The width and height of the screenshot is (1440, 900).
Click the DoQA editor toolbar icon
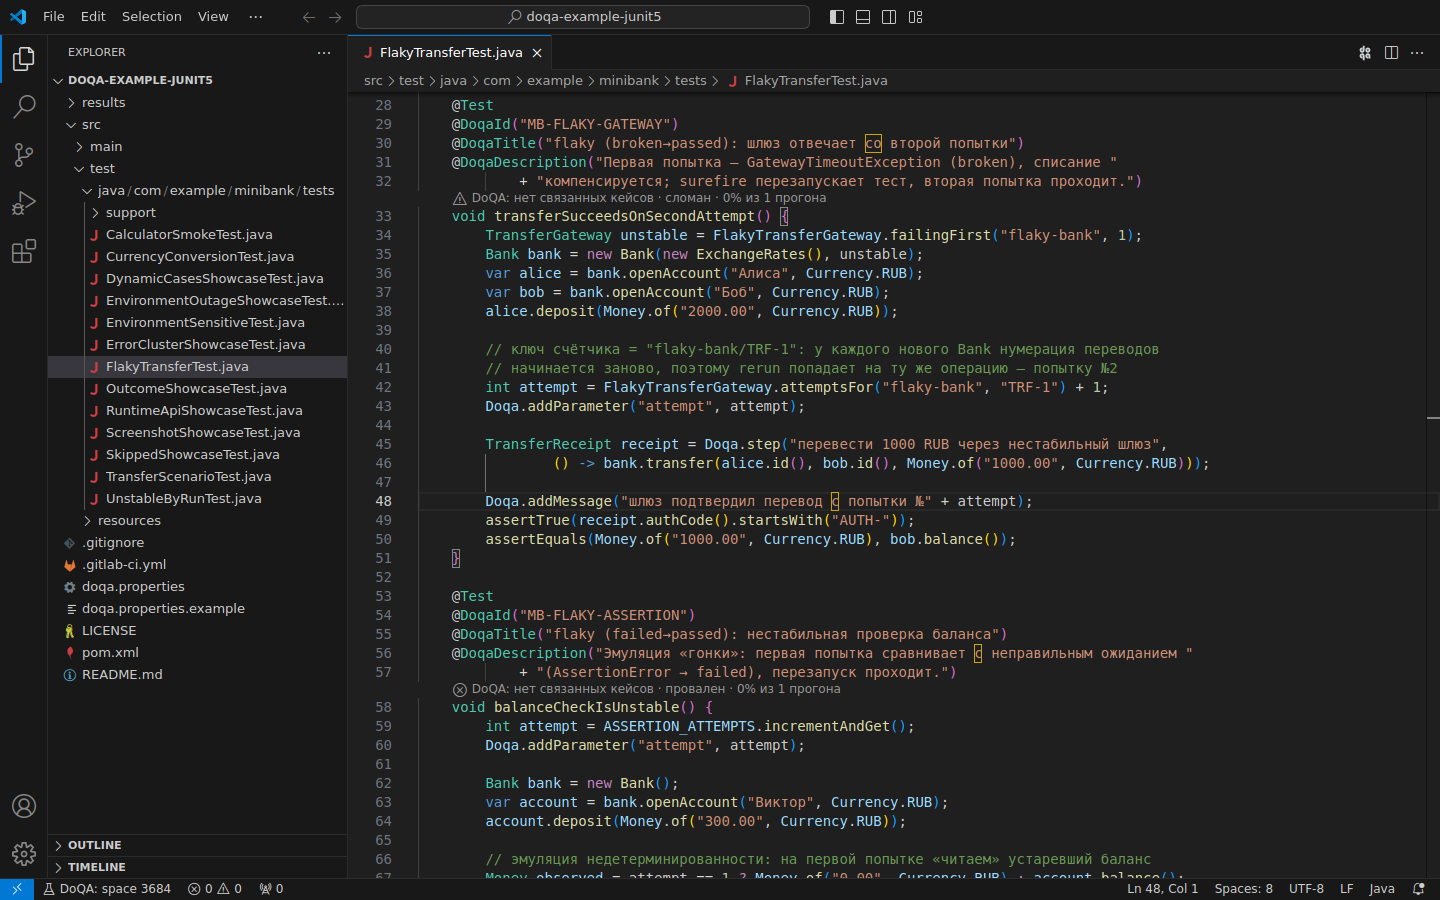1365,53
